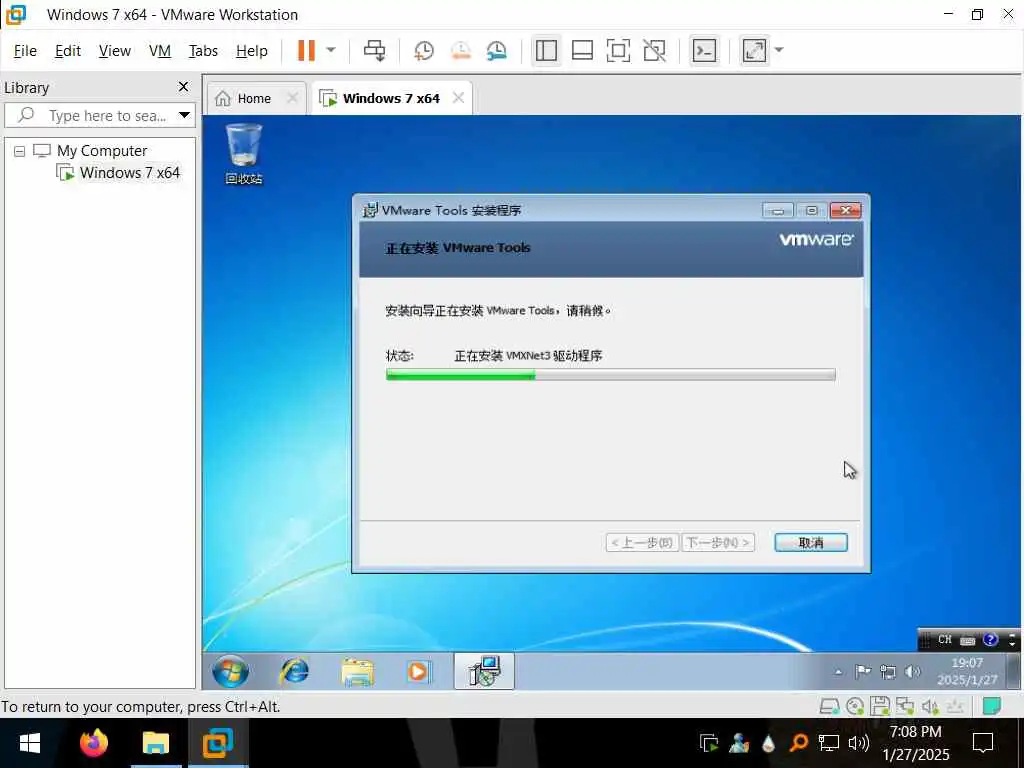Image resolution: width=1024 pixels, height=768 pixels.
Task: Close the Library panel
Action: pos(184,87)
